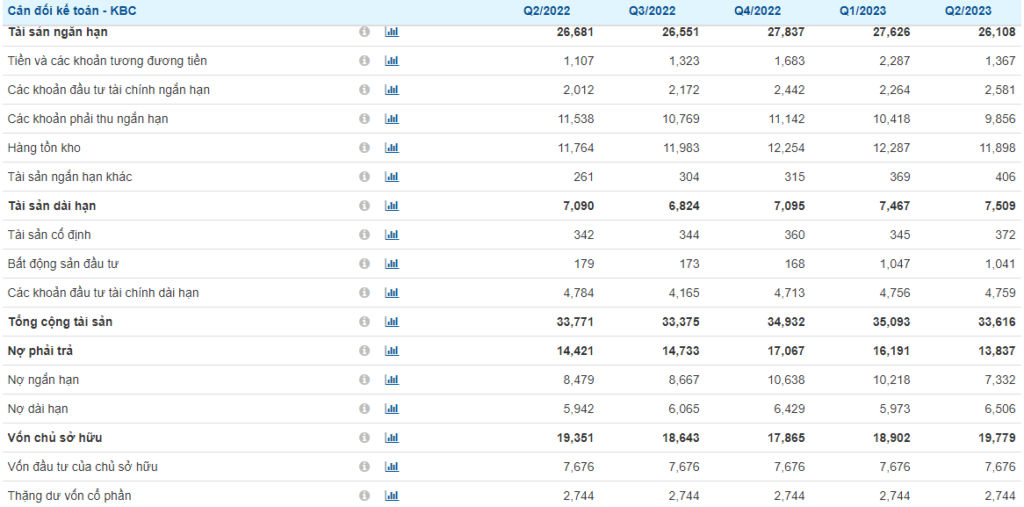Click info icon for Tiền và các khoản tương đương tiền

pos(364,61)
